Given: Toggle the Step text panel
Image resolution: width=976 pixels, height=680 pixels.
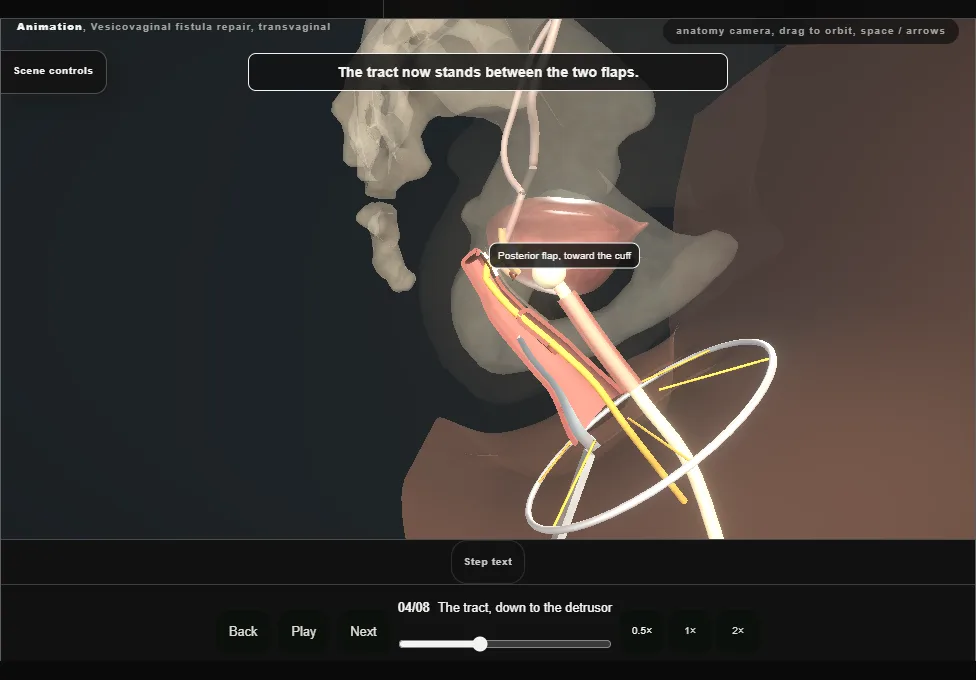Looking at the screenshot, I should point(488,562).
